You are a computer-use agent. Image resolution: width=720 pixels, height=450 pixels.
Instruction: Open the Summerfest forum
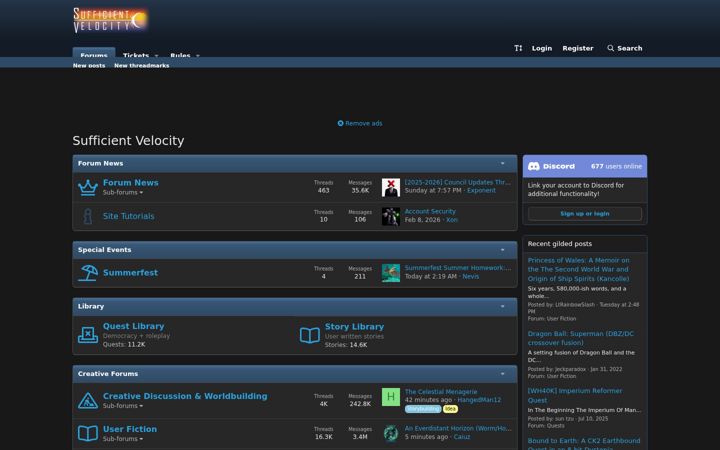[x=130, y=272]
